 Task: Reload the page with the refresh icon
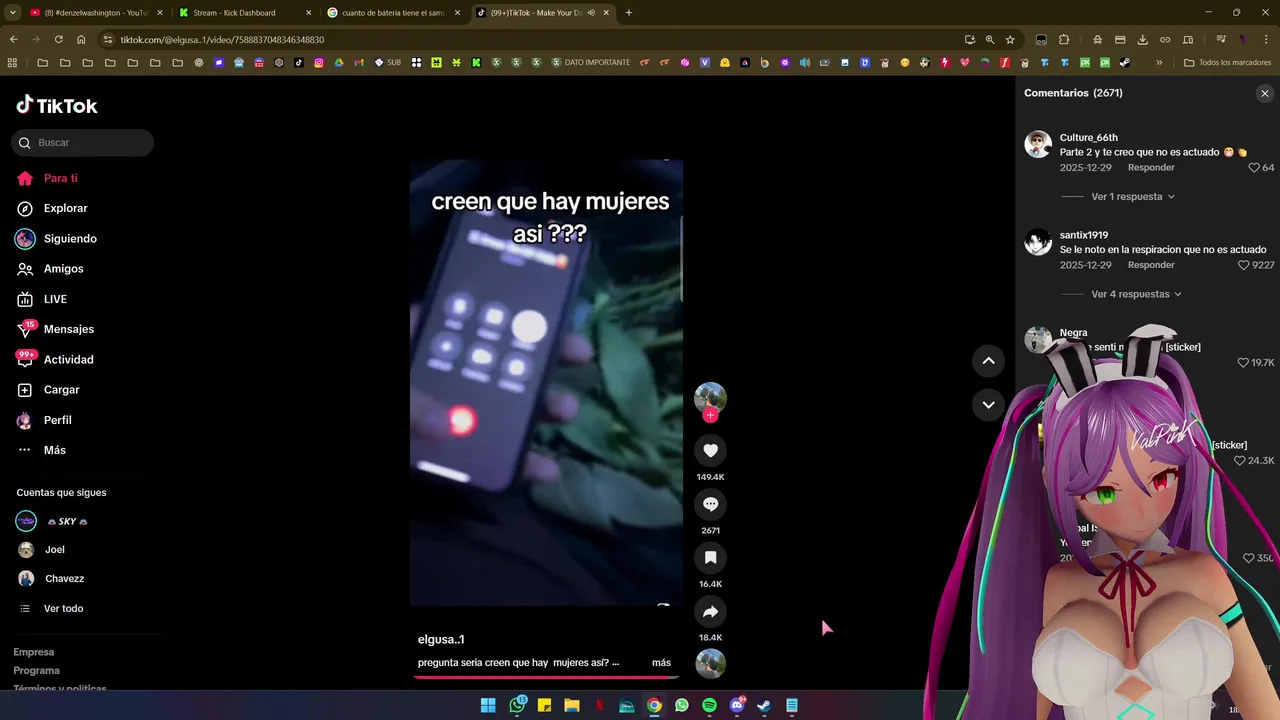point(58,40)
